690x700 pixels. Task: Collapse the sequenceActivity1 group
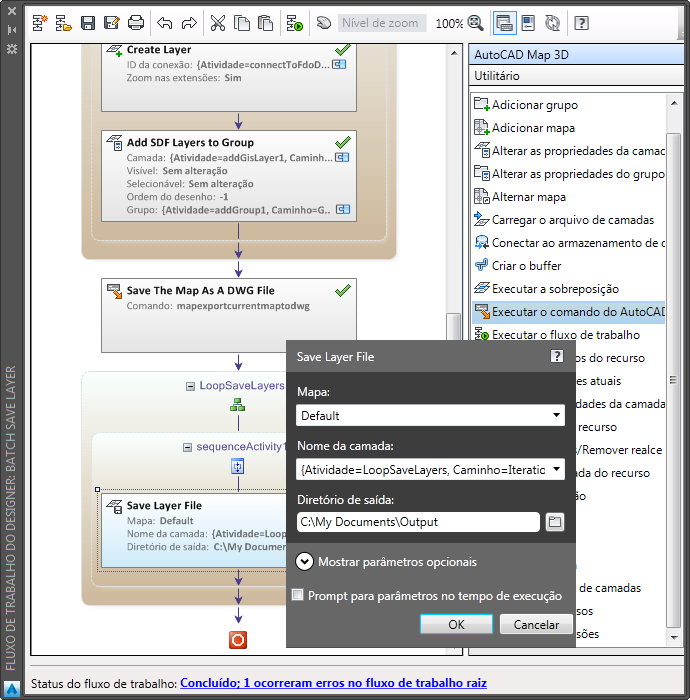(x=188, y=447)
